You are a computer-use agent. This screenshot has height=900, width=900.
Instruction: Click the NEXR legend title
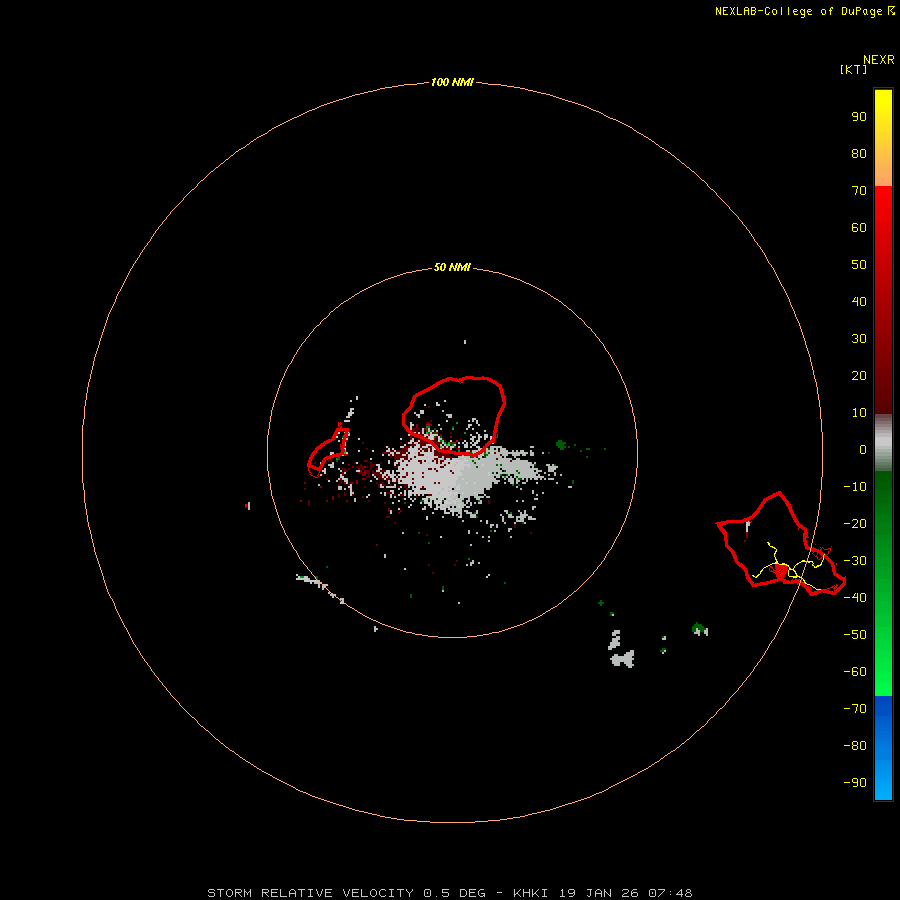(879, 60)
